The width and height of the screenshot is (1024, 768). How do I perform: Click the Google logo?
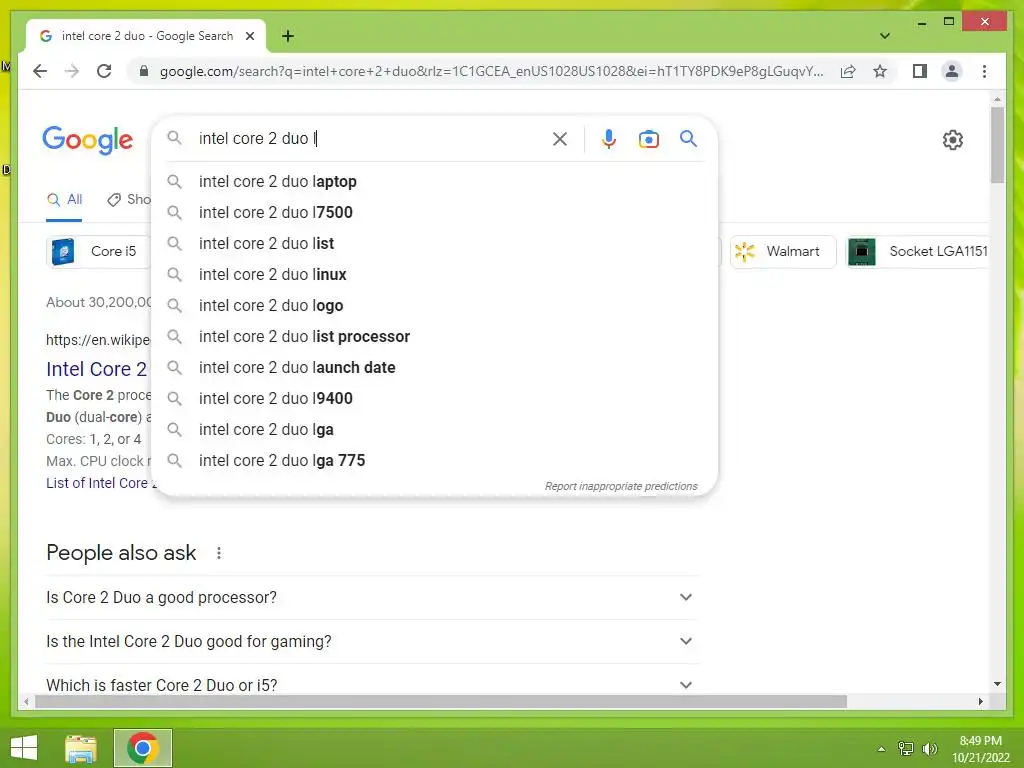click(88, 139)
